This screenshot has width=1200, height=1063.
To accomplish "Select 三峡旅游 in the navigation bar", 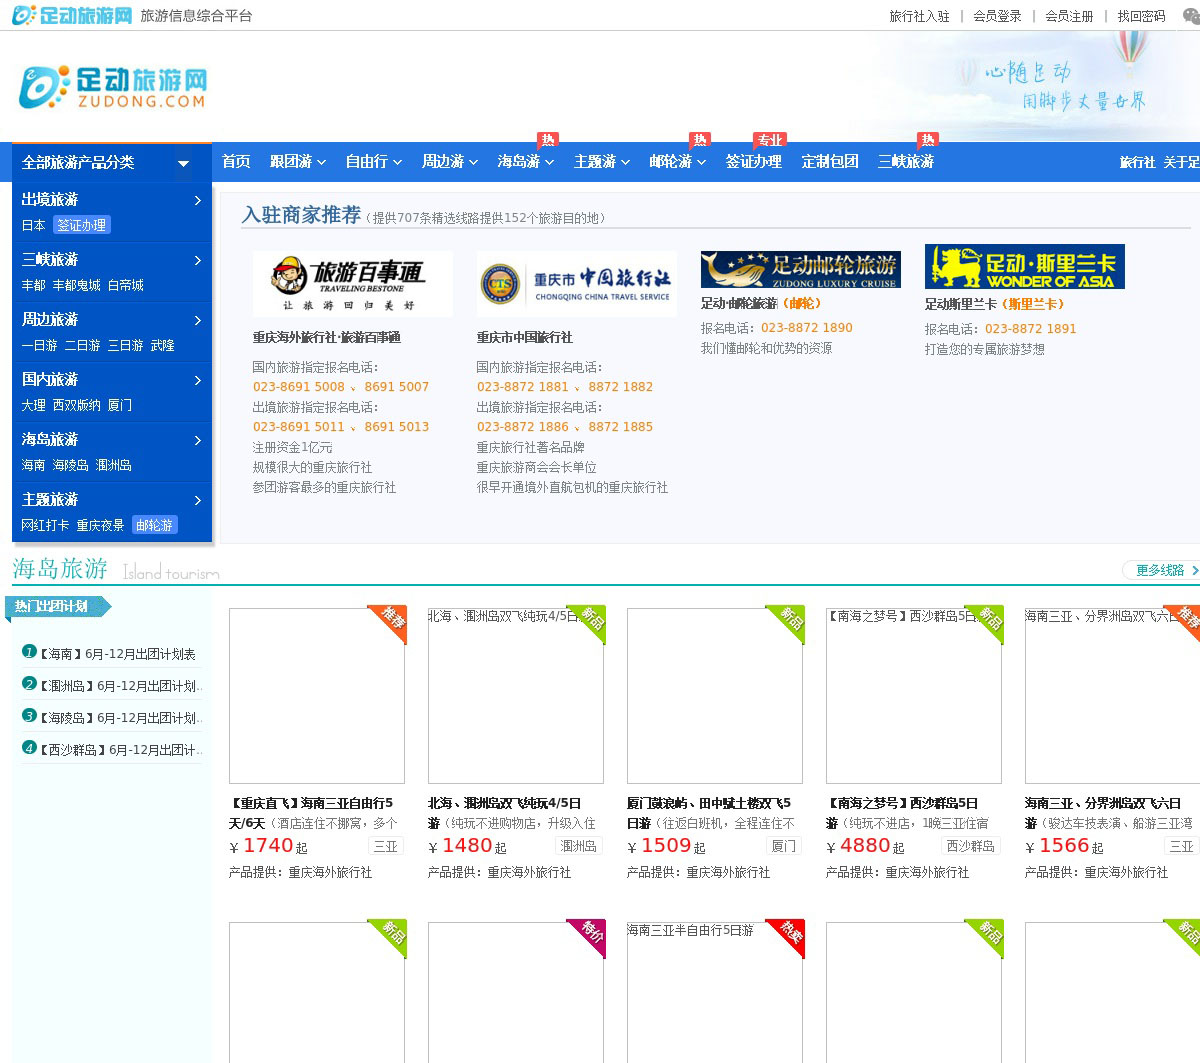I will point(906,161).
